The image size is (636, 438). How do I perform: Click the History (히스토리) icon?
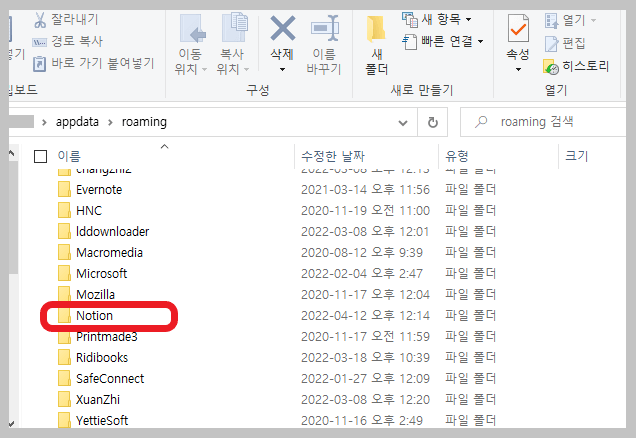[551, 67]
